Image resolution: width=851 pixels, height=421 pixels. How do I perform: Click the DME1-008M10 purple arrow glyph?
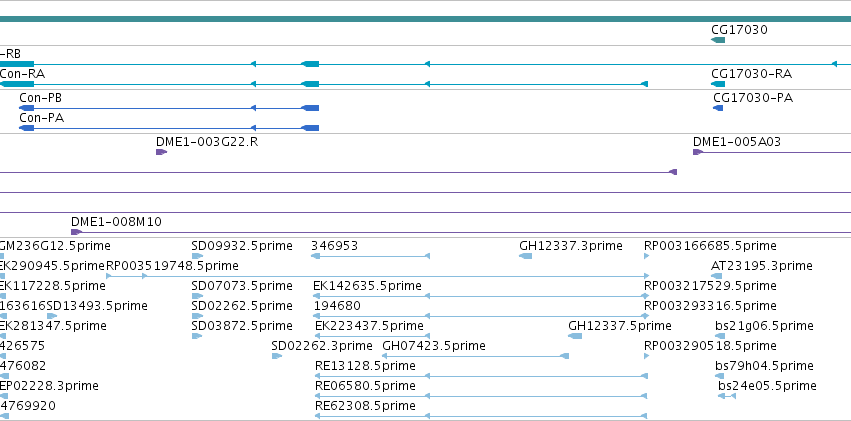tap(77, 232)
